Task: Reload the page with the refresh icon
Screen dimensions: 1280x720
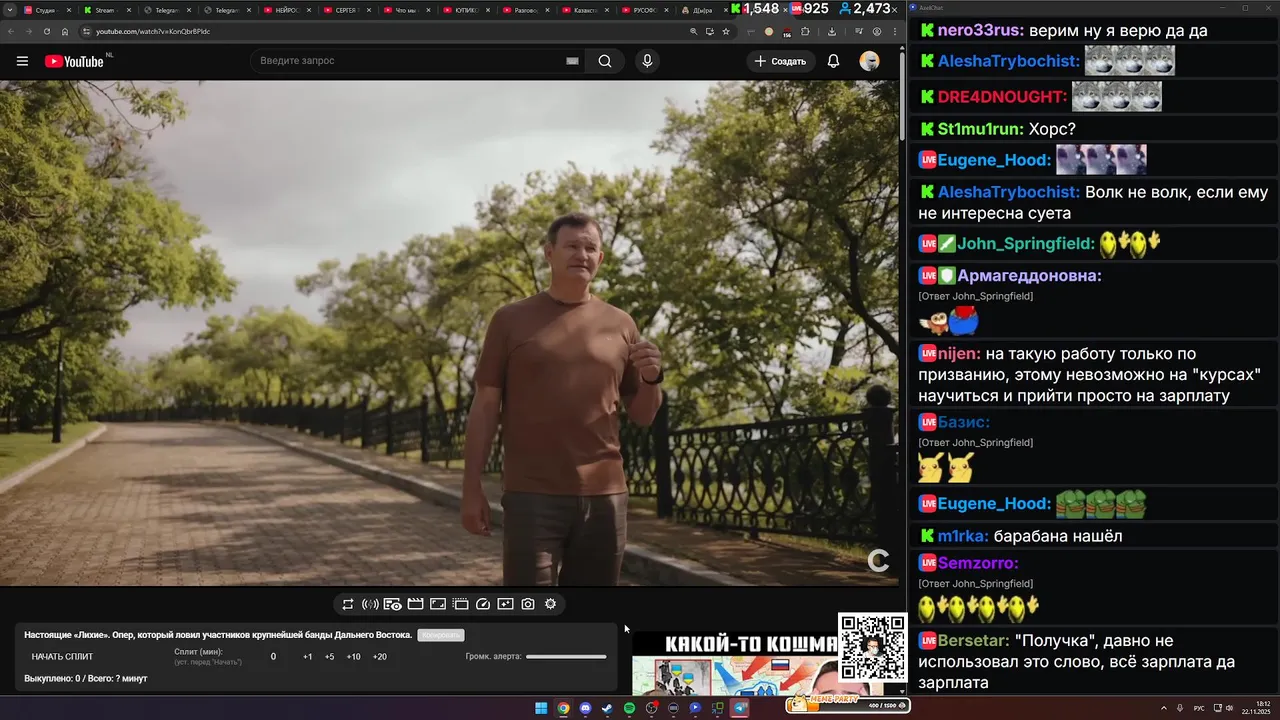Action: tap(47, 31)
